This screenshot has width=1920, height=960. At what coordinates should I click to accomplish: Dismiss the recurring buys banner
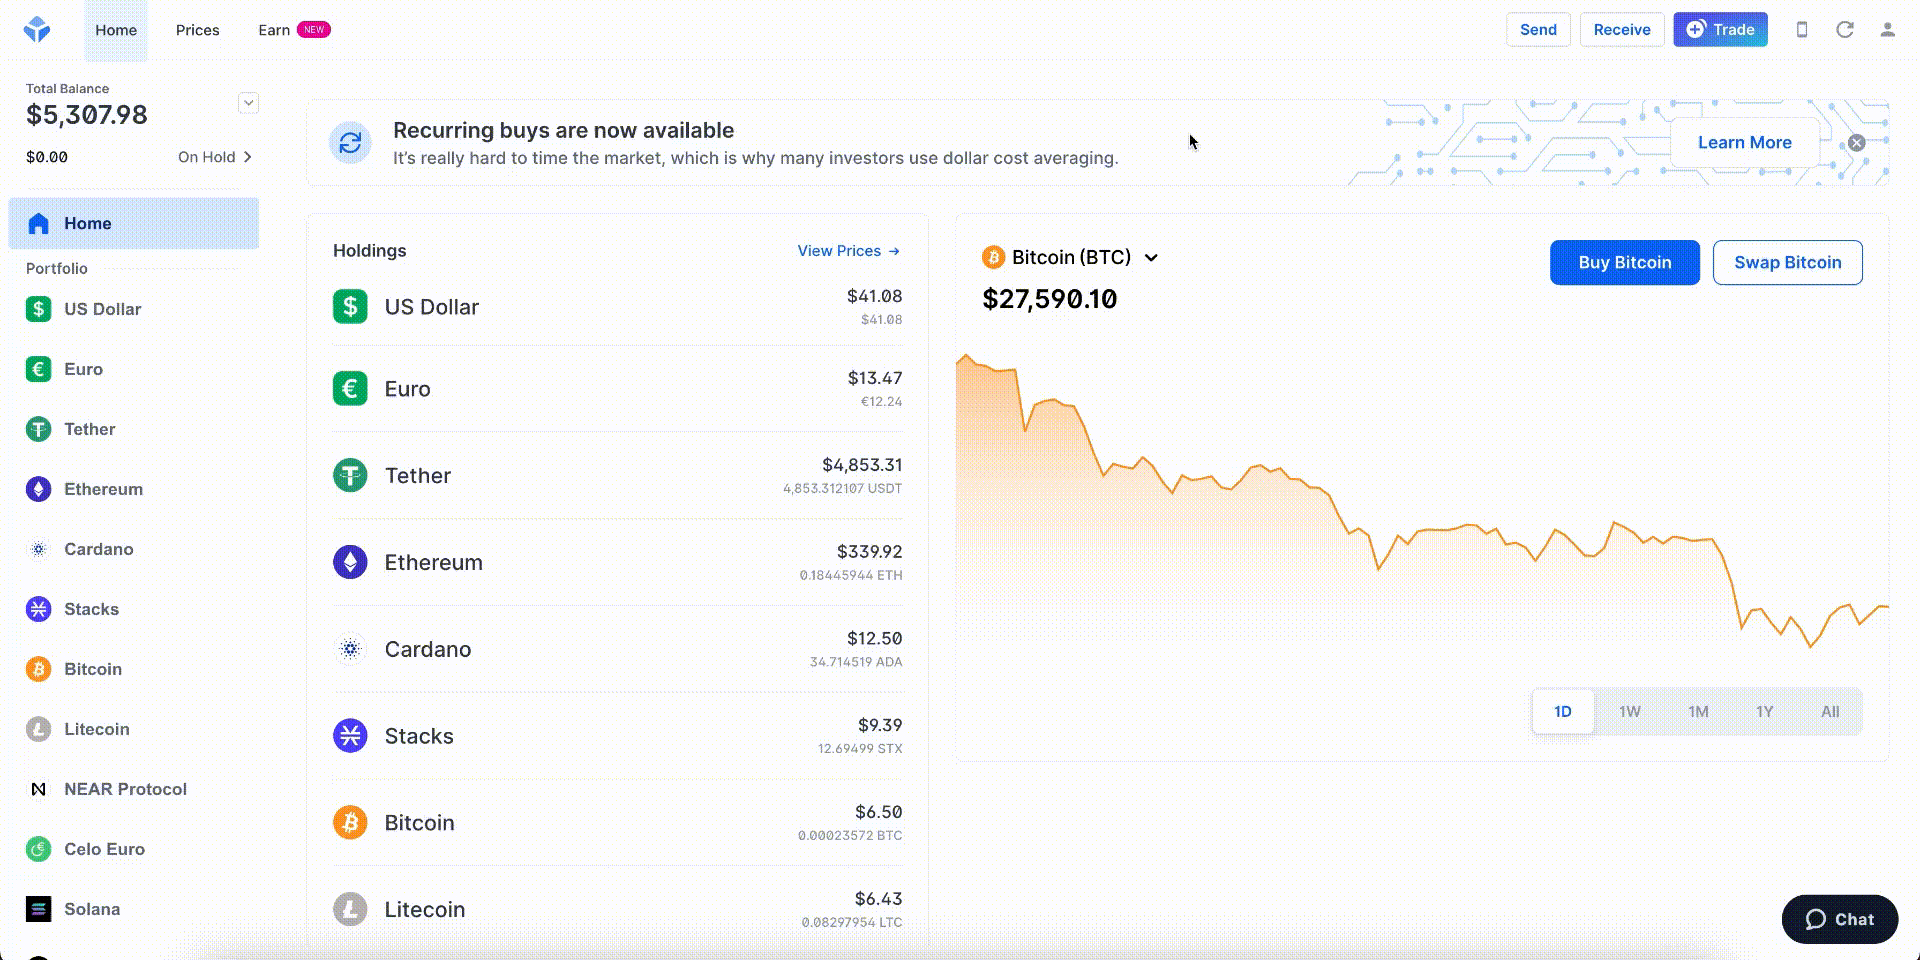coord(1856,143)
